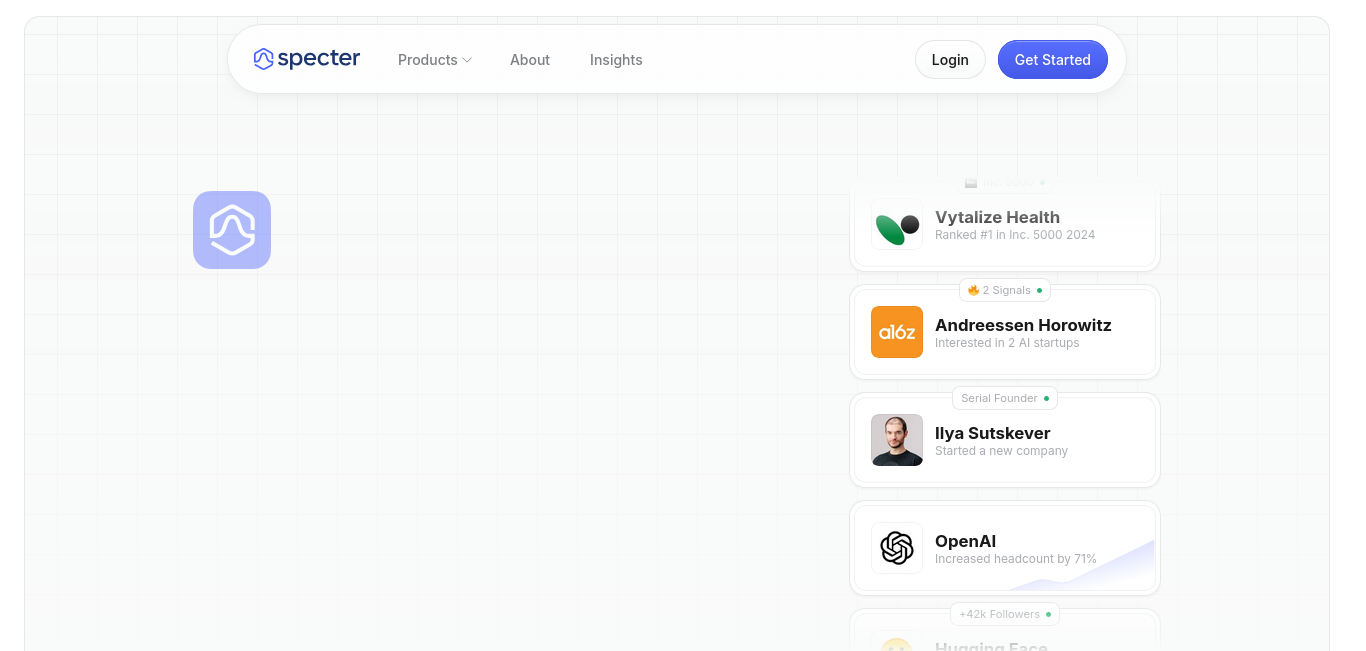Click the OpenAI knot logo
The height and width of the screenshot is (651, 1366).
[897, 548]
